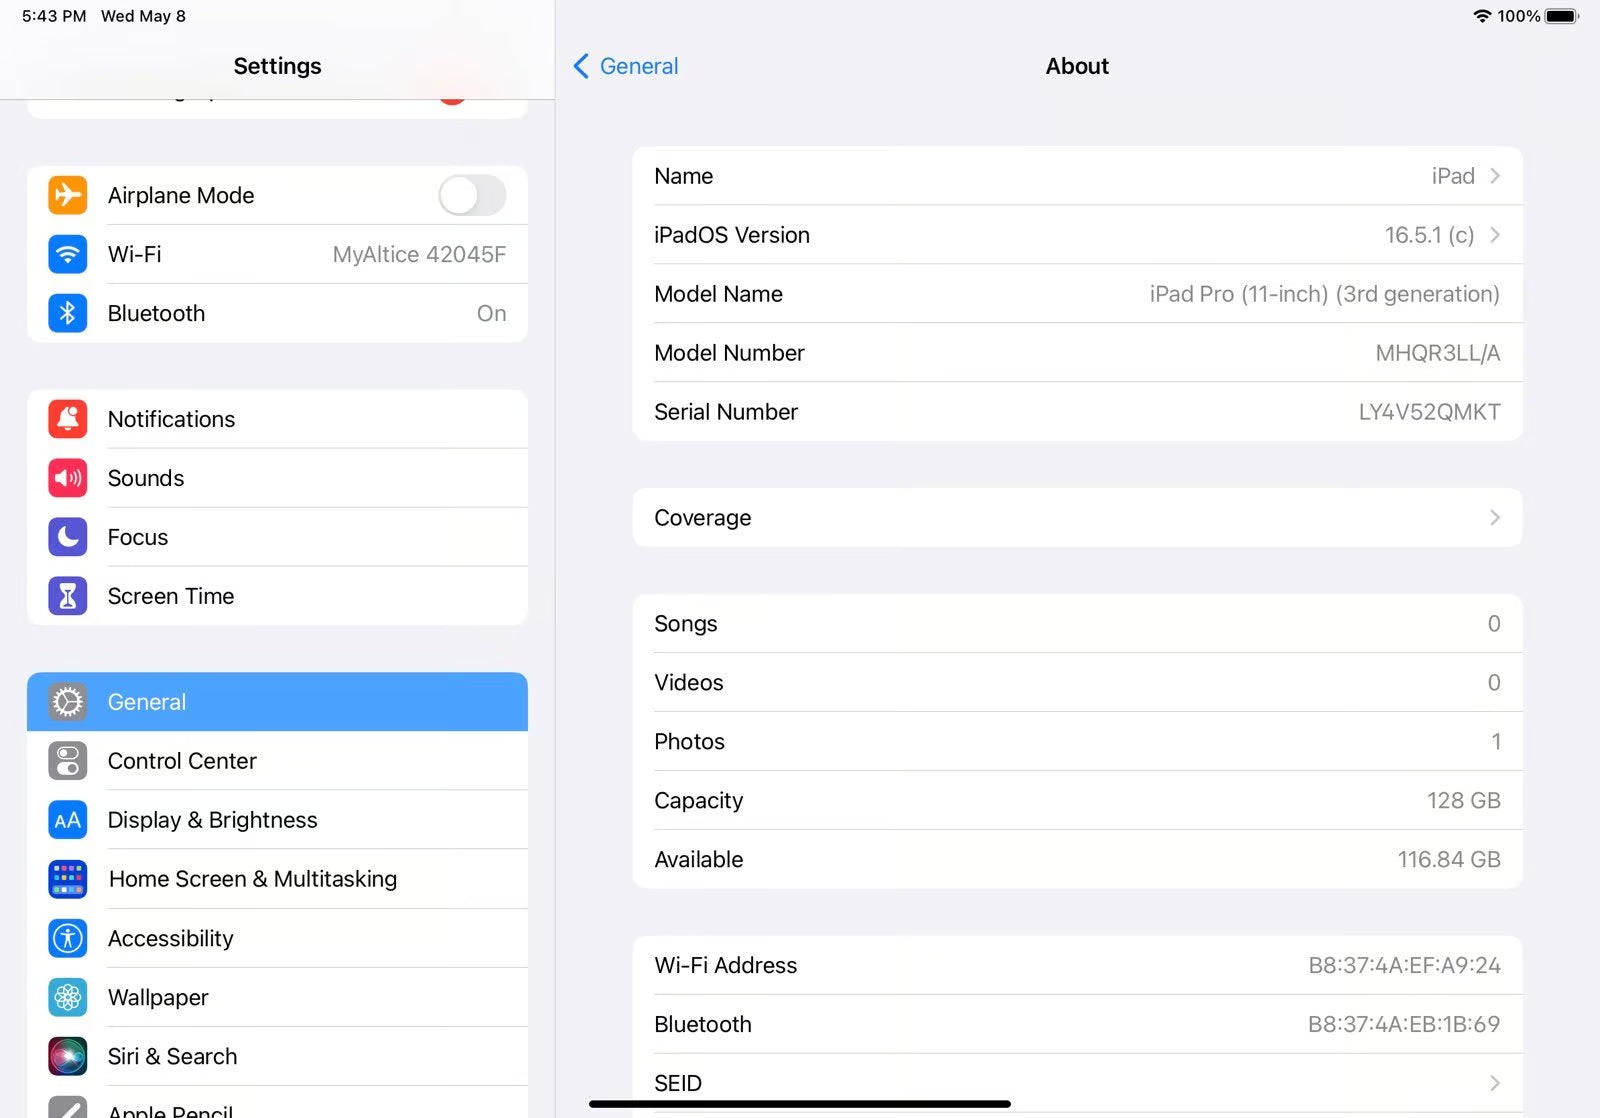The height and width of the screenshot is (1118, 1600).
Task: Select the Sounds speaker icon
Action: pyautogui.click(x=66, y=478)
